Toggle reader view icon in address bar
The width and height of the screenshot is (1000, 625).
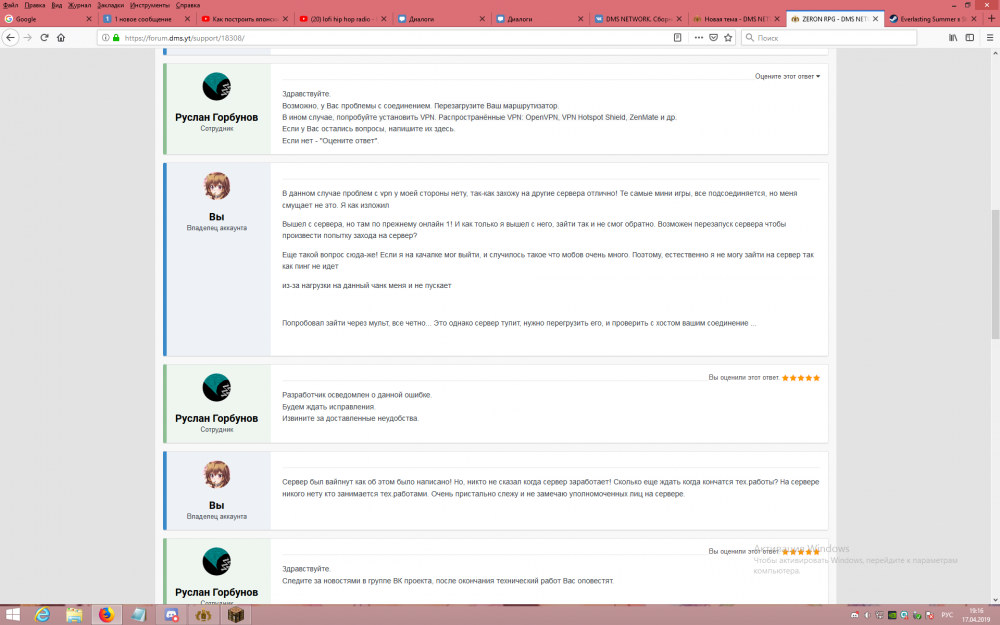pyautogui.click(x=678, y=37)
